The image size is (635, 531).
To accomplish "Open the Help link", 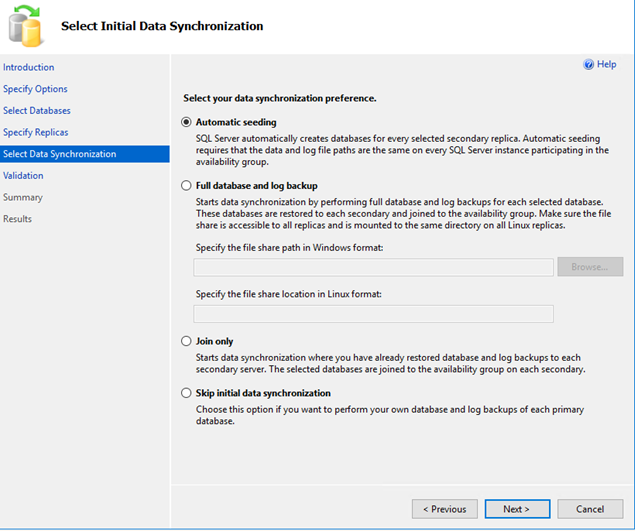I will [x=606, y=64].
